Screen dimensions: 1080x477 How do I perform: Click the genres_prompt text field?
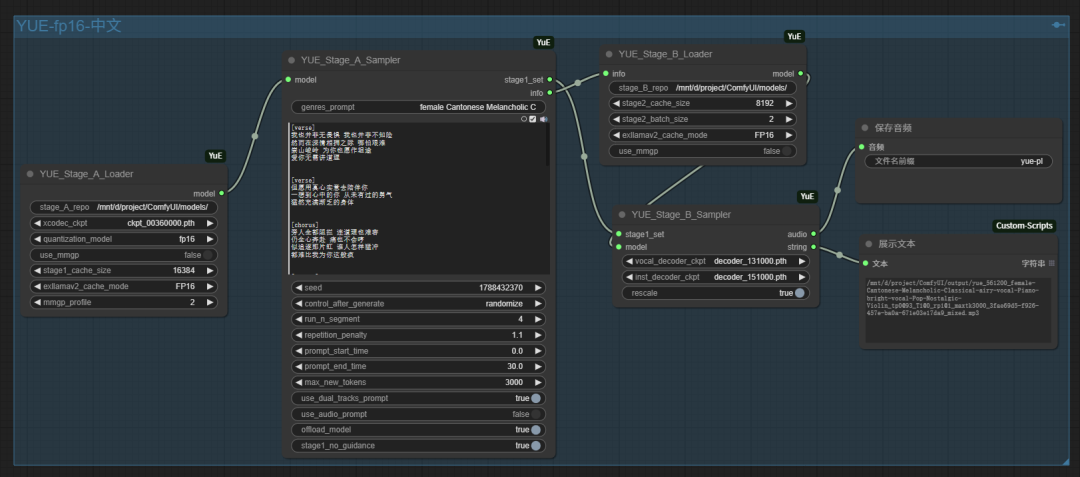419,107
